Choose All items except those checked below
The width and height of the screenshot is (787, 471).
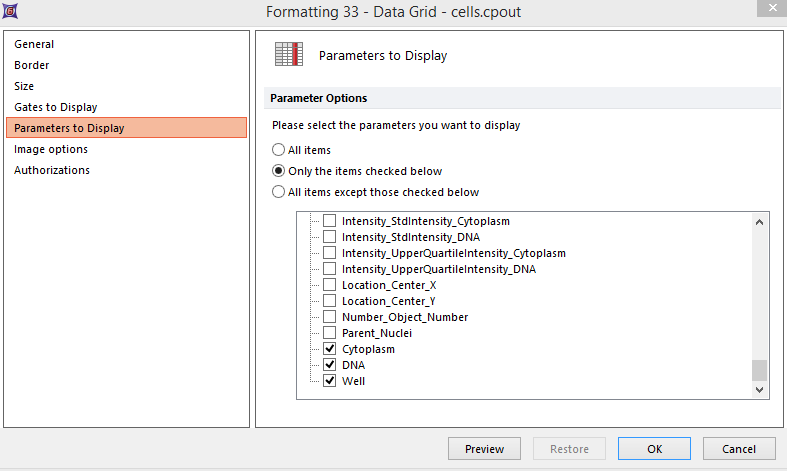coord(279,192)
